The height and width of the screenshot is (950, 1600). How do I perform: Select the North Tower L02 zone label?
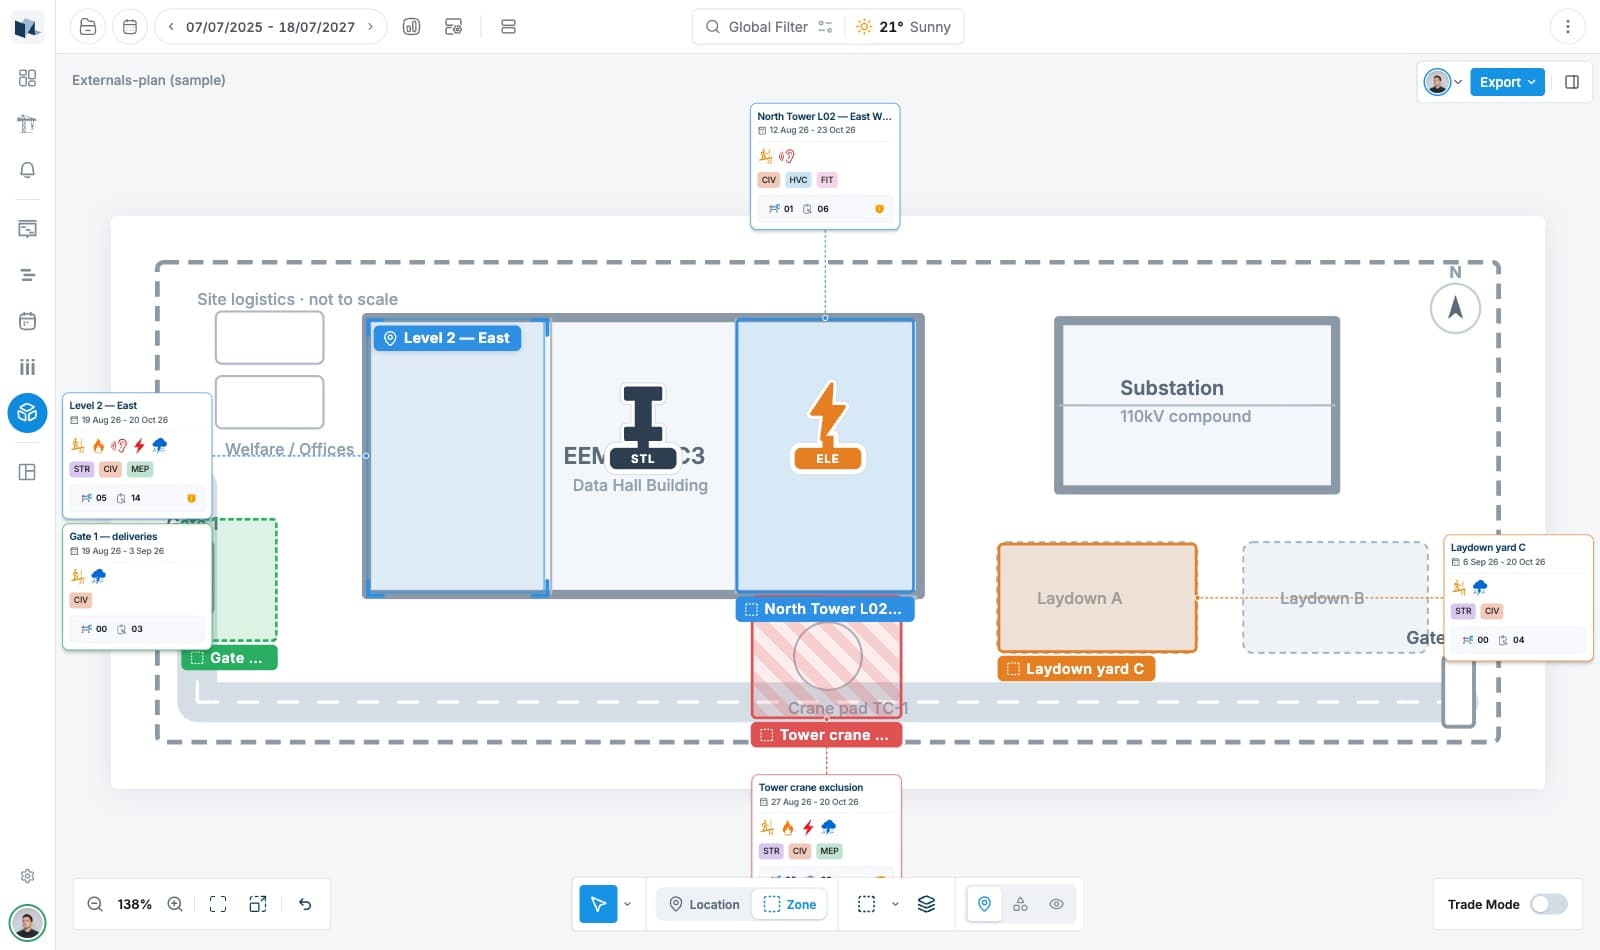click(825, 609)
